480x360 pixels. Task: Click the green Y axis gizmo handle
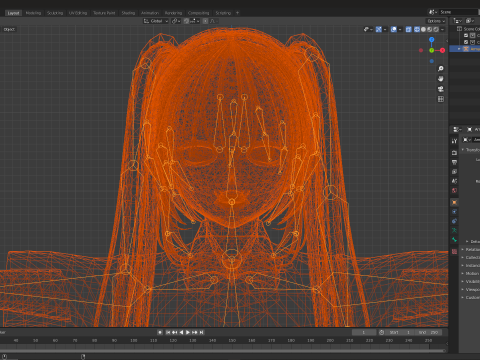point(432,50)
